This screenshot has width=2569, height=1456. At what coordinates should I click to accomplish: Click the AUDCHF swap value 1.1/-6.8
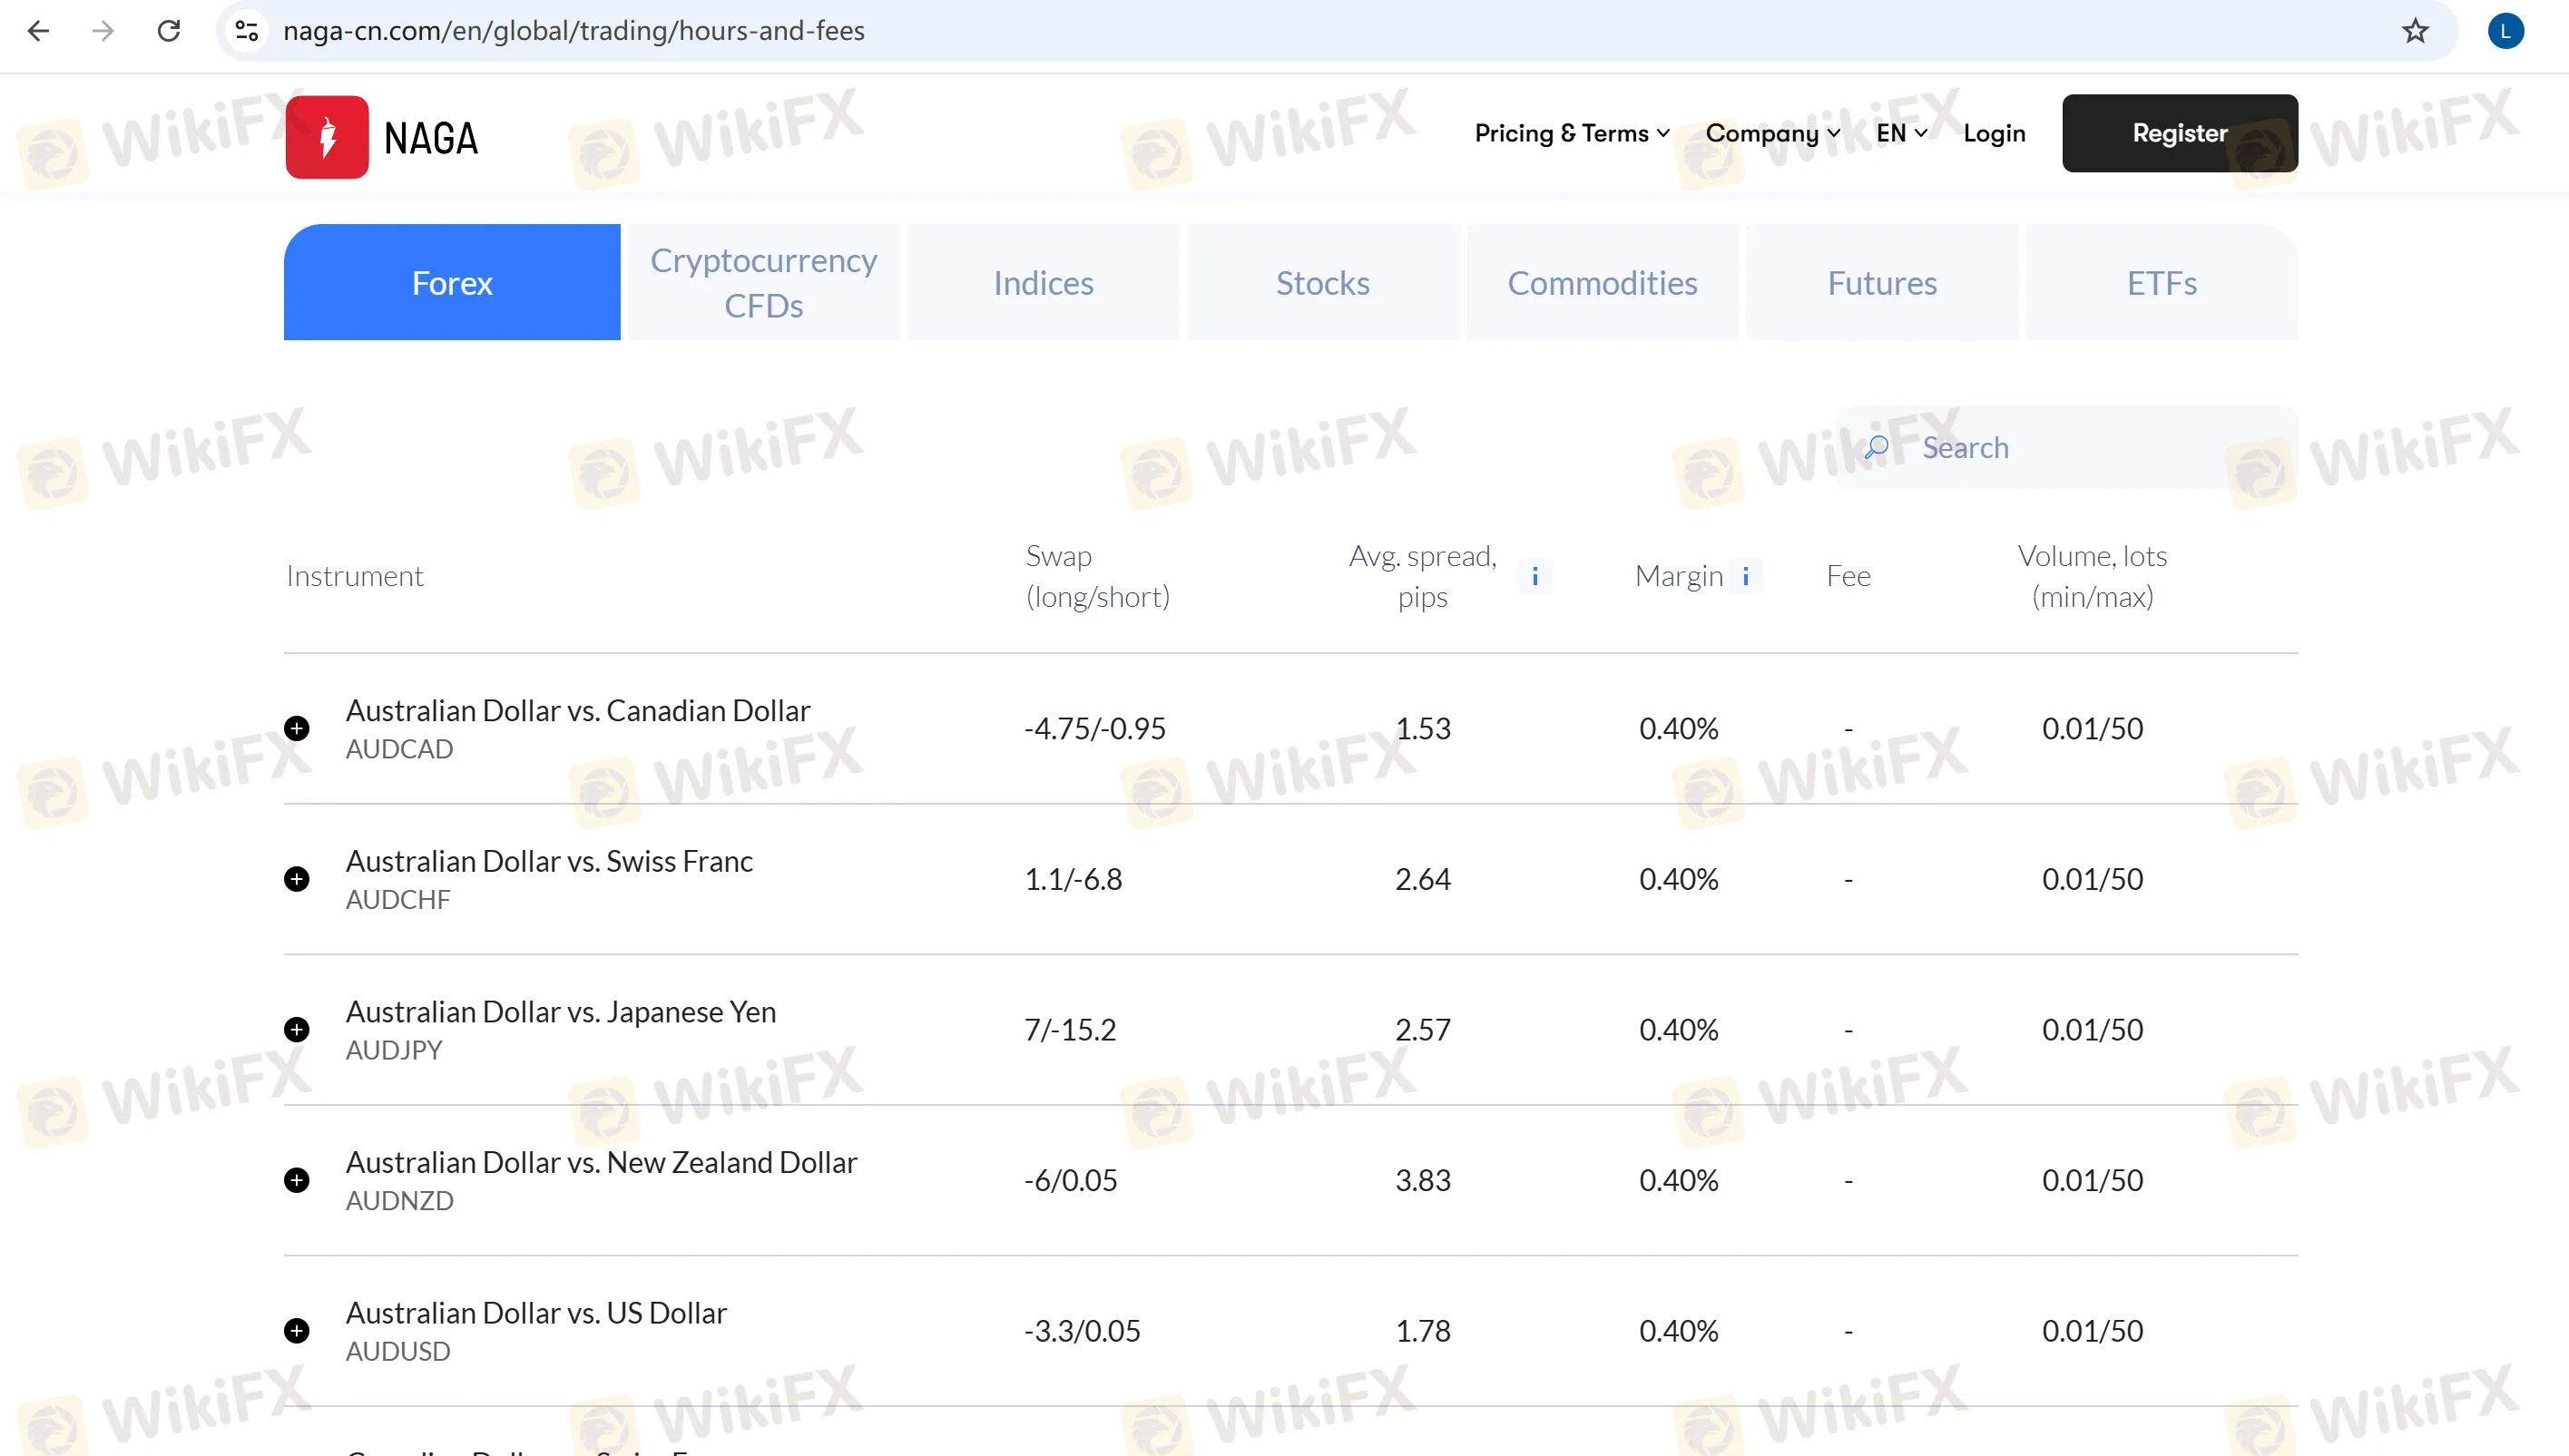[x=1073, y=879]
